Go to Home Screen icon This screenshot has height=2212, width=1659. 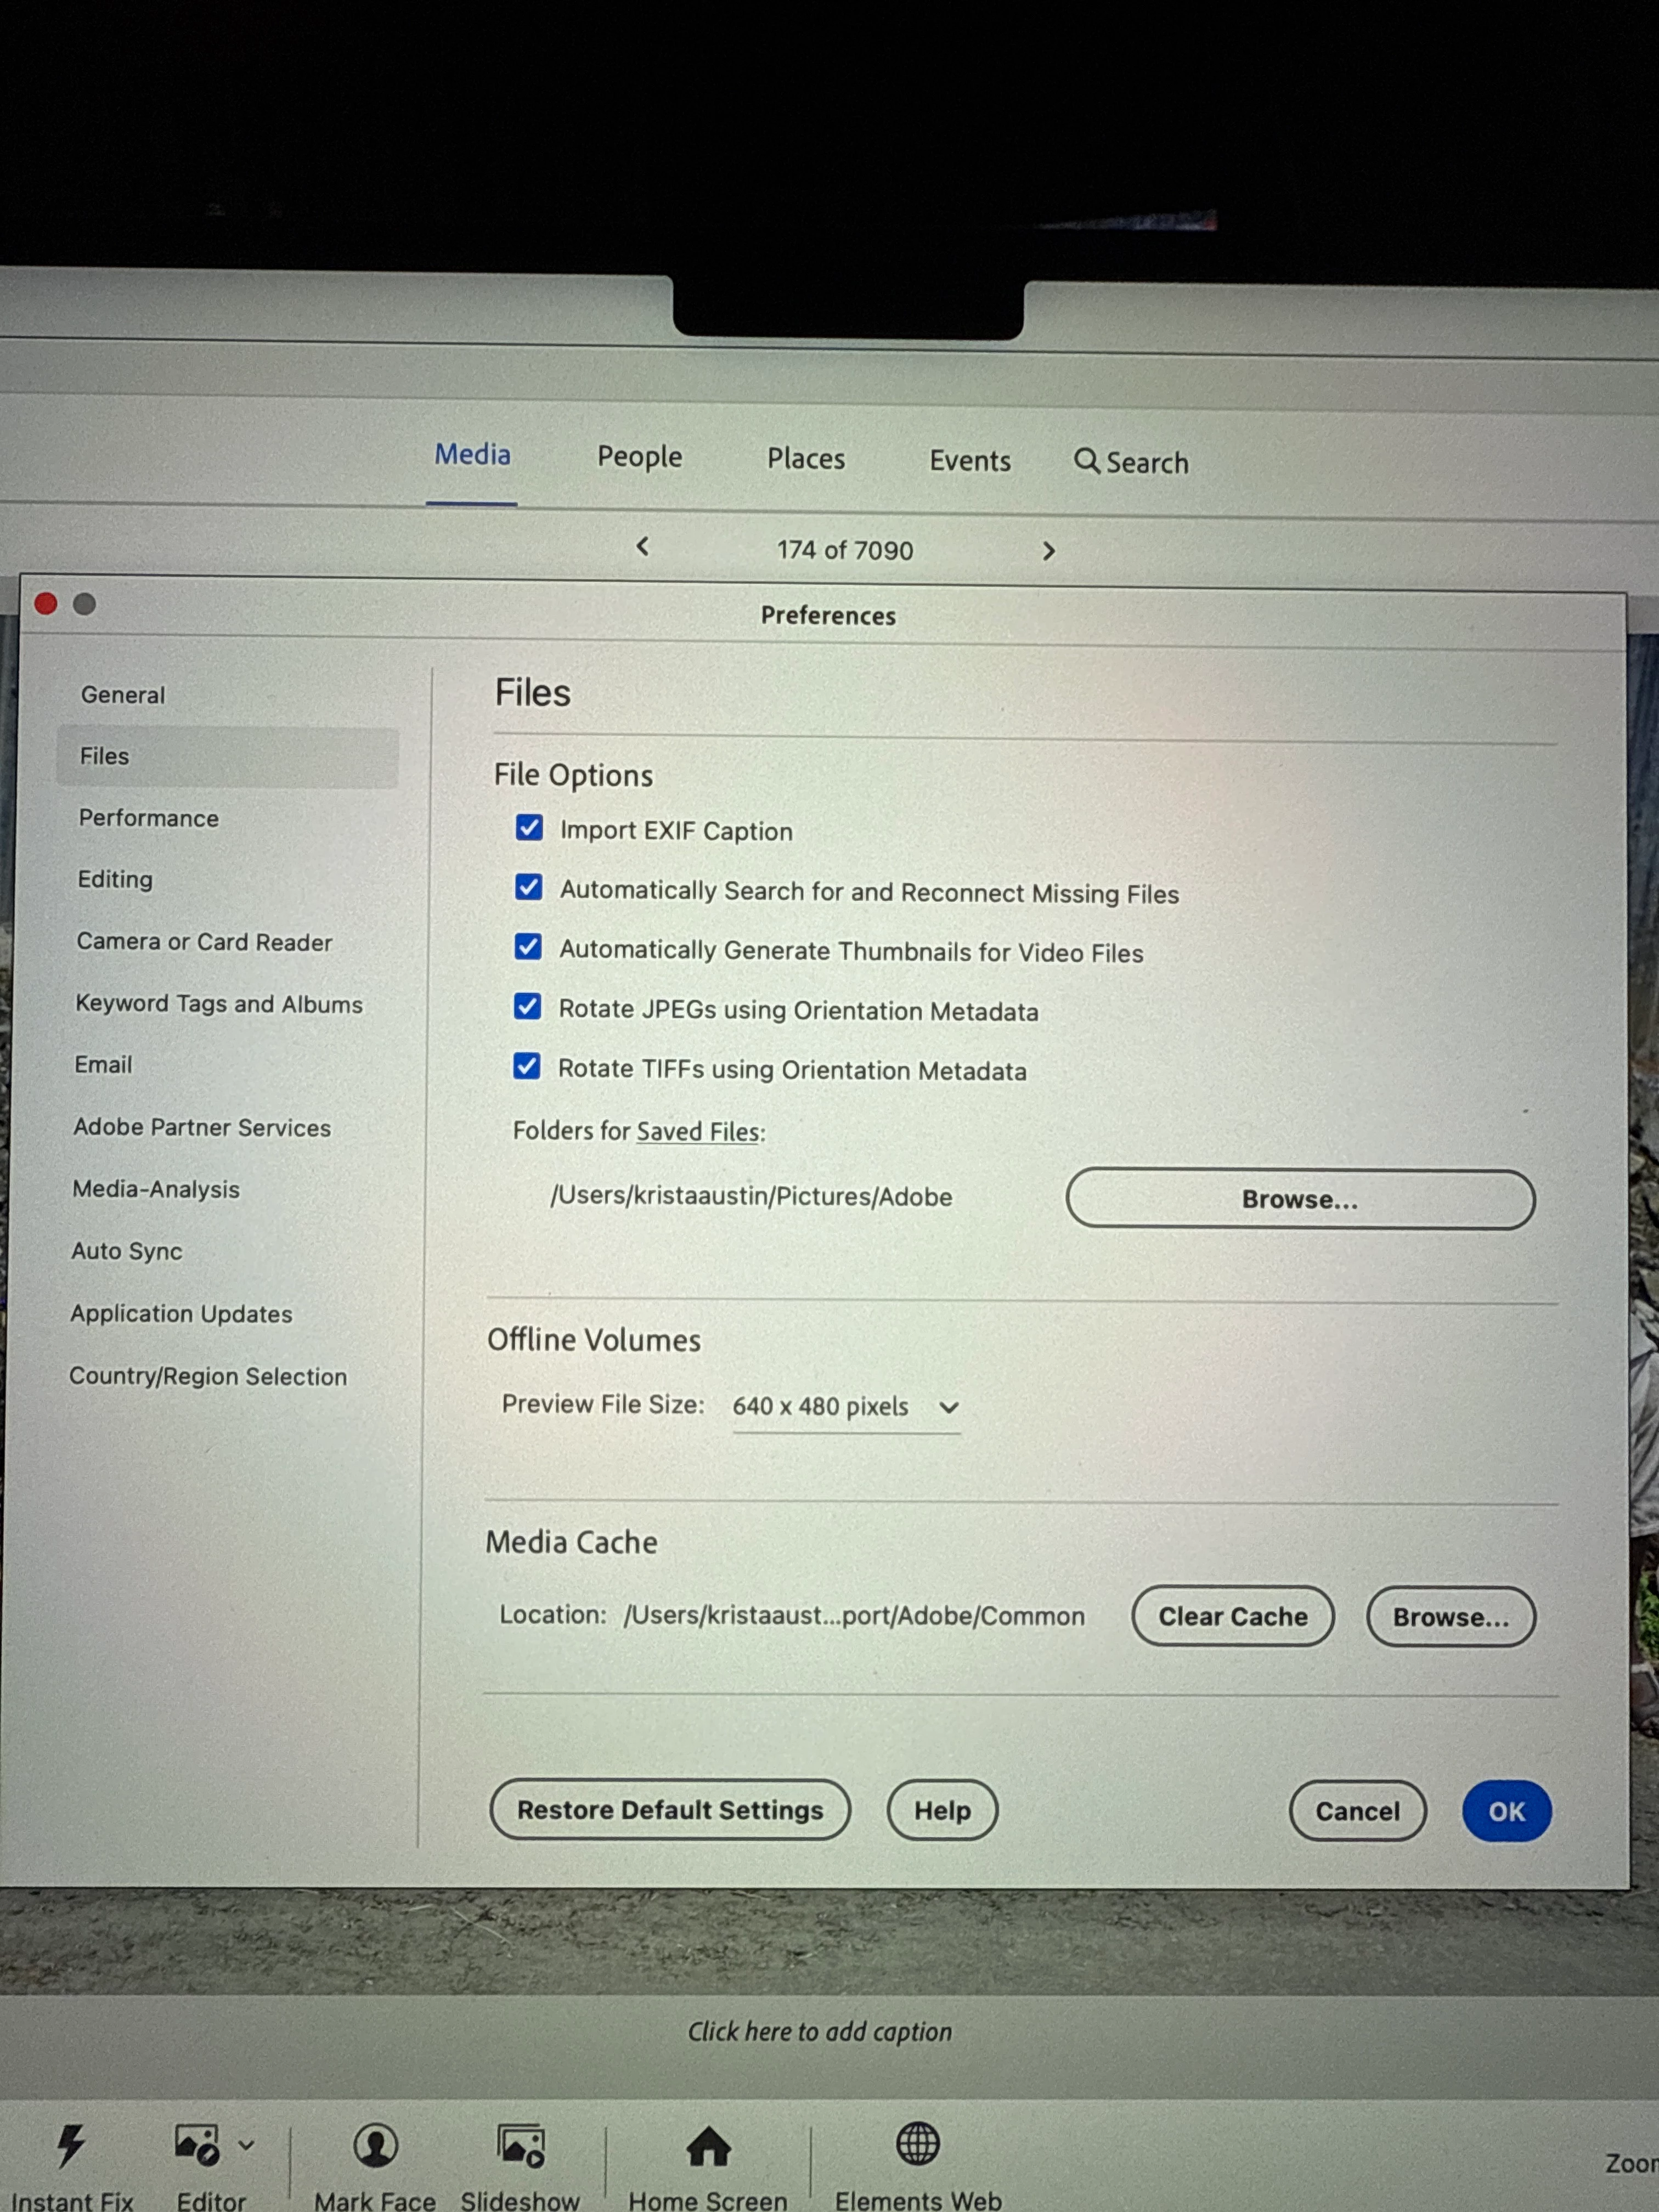click(x=708, y=2146)
